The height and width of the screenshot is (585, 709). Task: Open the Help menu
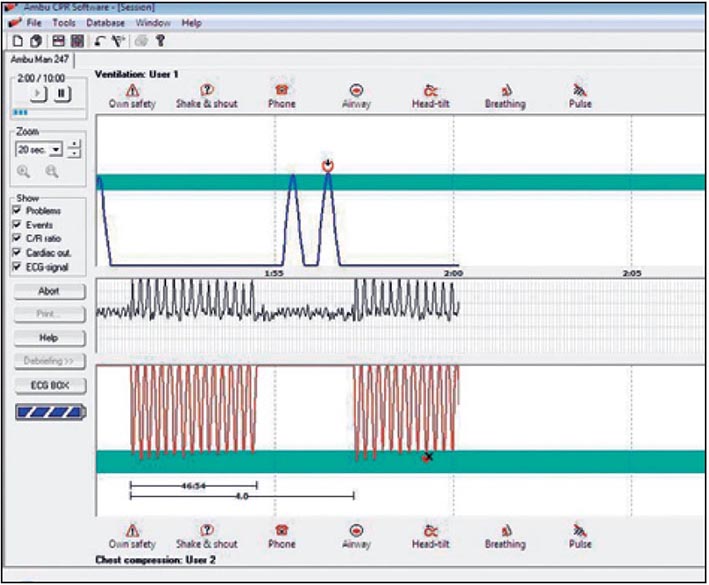tap(191, 23)
